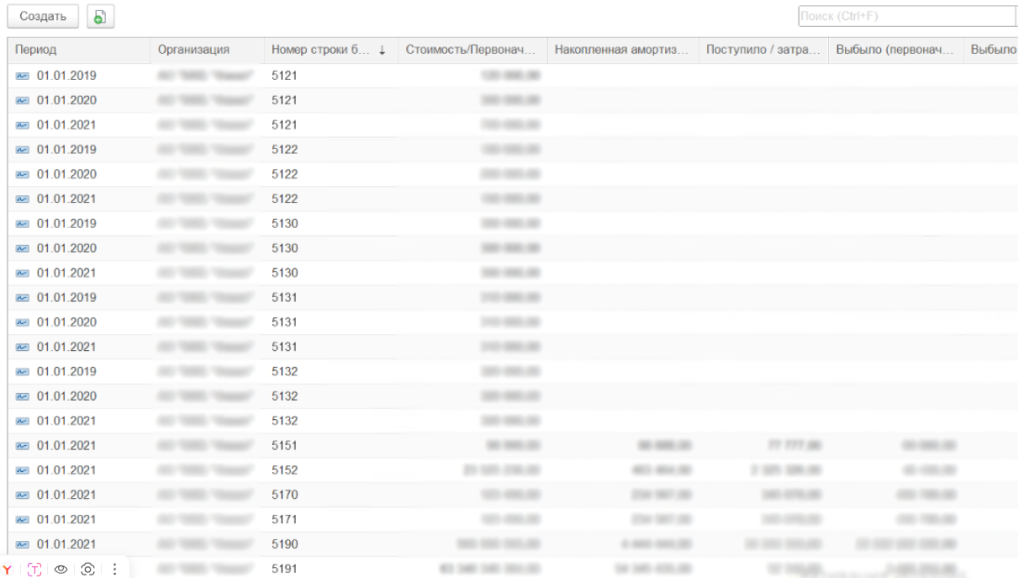Screen dimensions: 1024x578
Task: Click the Стоимость/Первонач... column header
Action: tap(470, 50)
